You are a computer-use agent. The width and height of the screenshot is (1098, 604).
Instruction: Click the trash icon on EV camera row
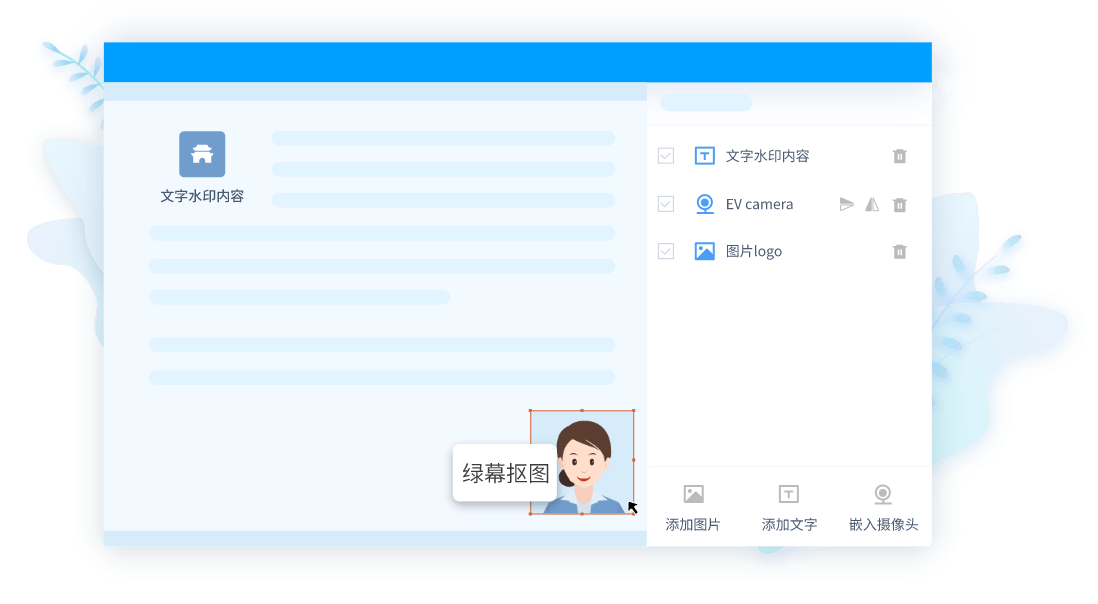(899, 203)
